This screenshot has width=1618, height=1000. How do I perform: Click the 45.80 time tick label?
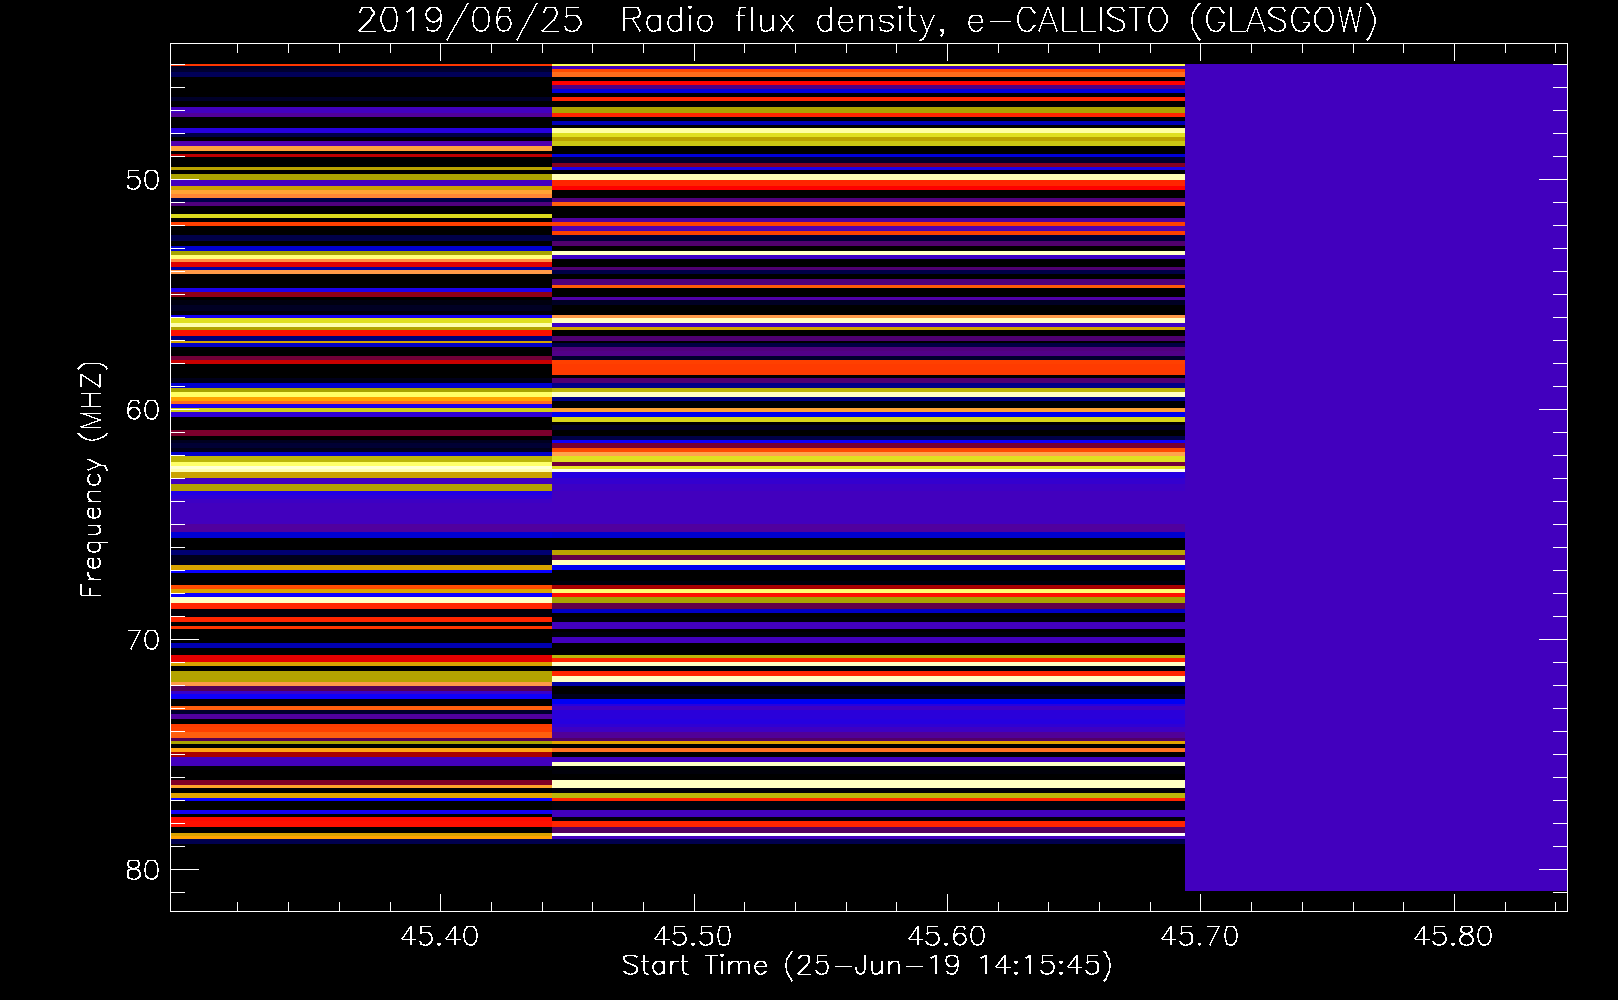tap(1453, 936)
